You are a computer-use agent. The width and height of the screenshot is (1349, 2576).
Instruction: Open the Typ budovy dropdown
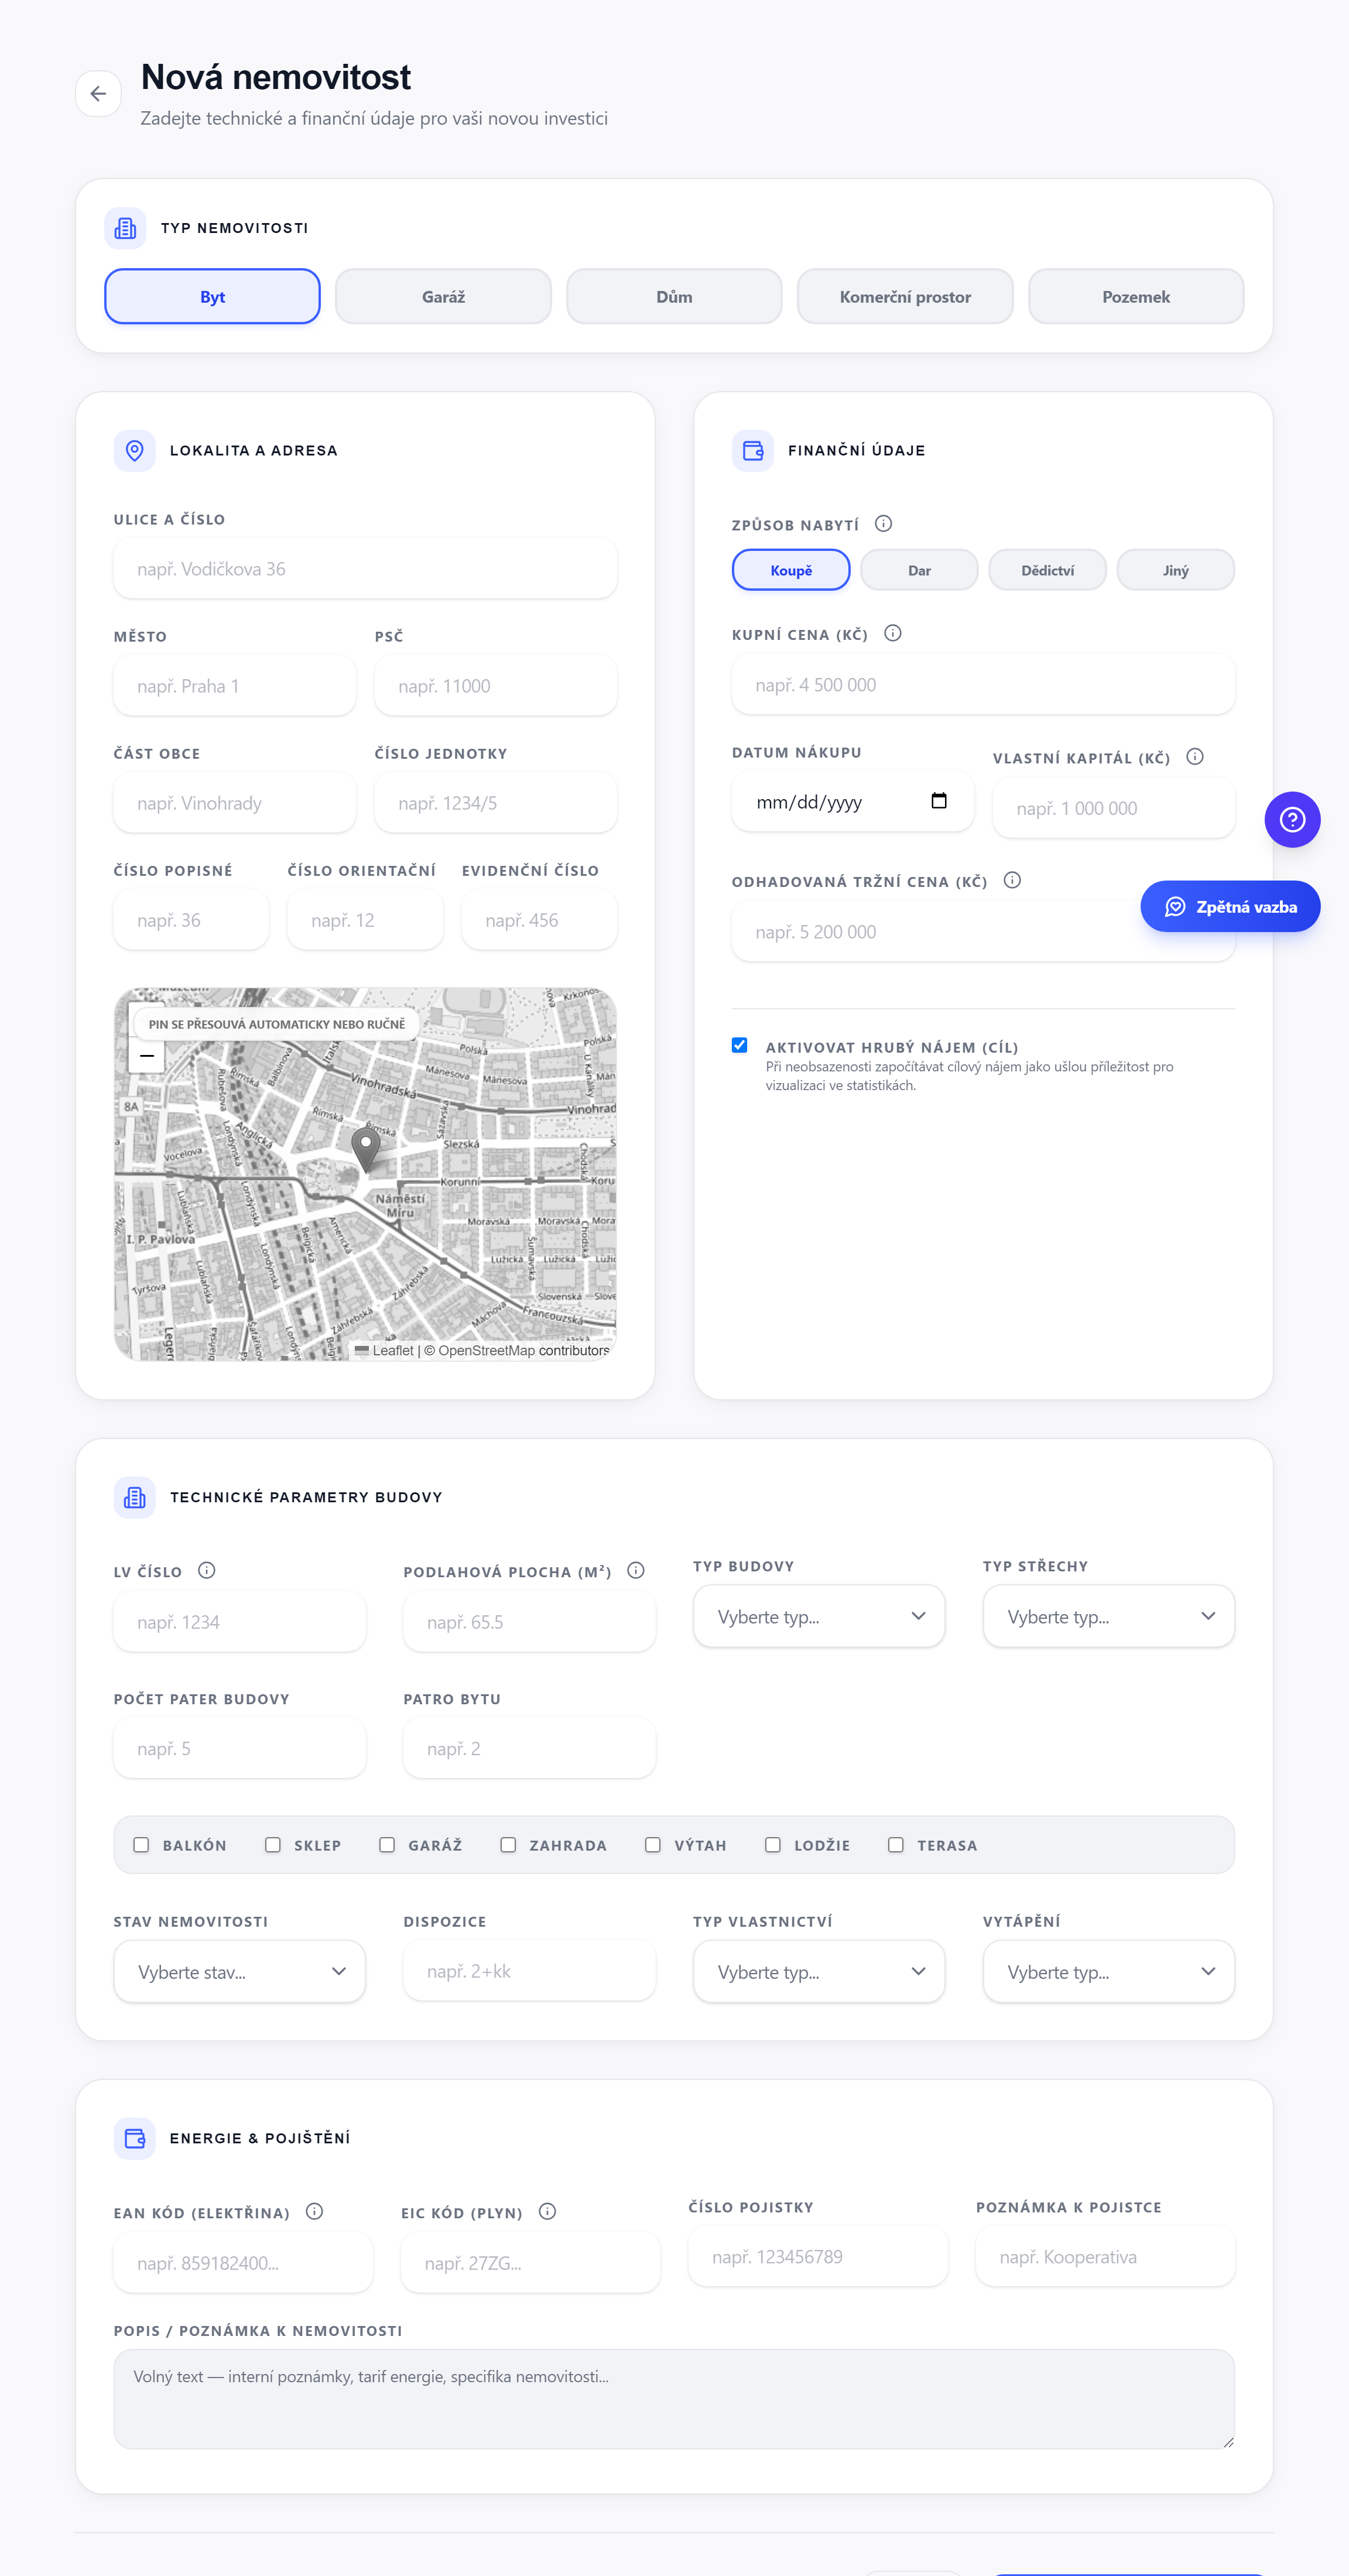(x=819, y=1616)
